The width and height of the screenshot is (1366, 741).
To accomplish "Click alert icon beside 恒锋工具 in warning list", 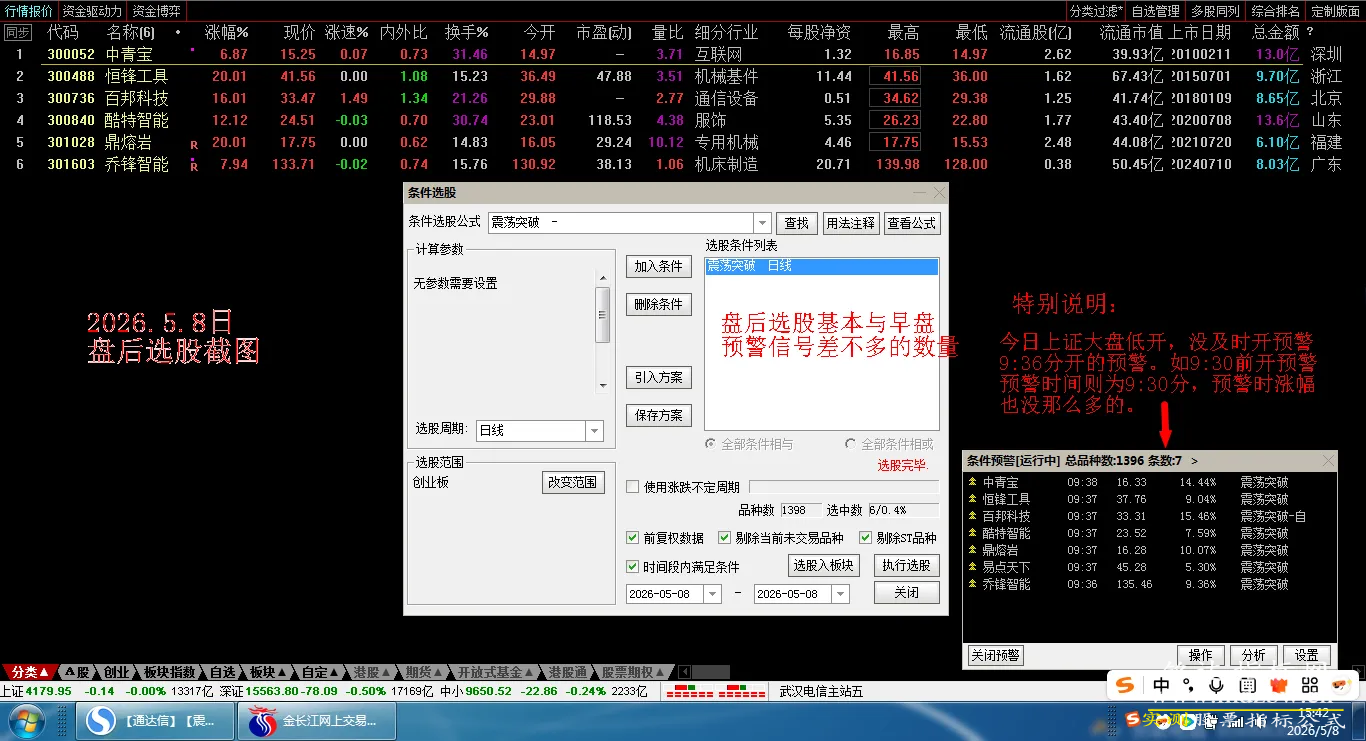I will tap(973, 499).
